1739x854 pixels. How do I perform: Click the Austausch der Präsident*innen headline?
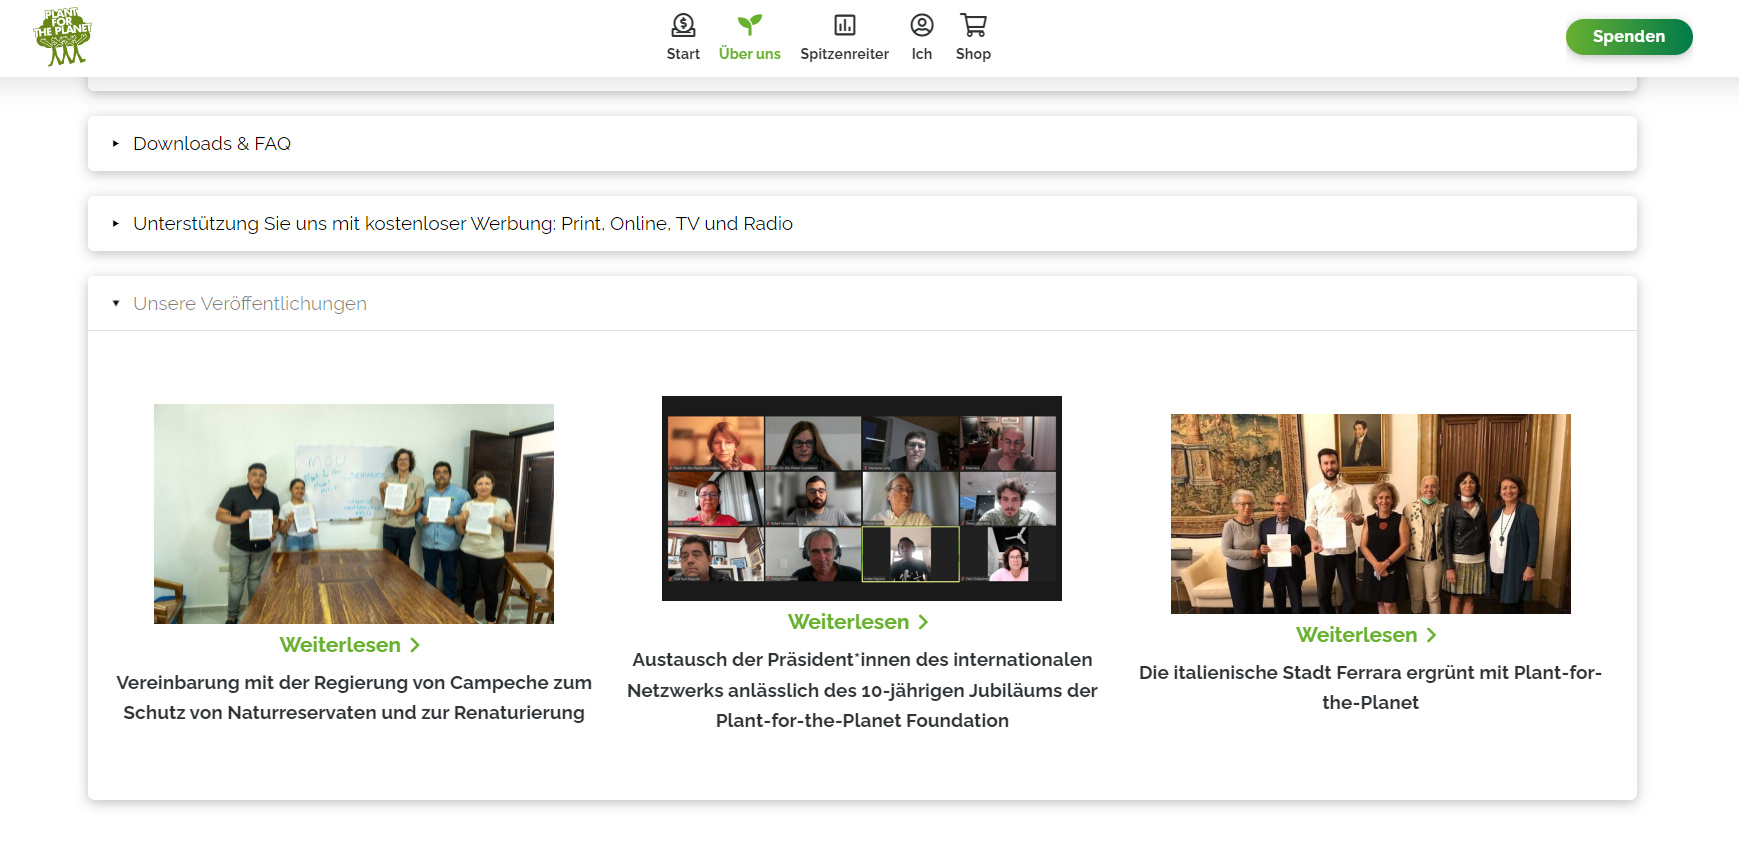862,690
